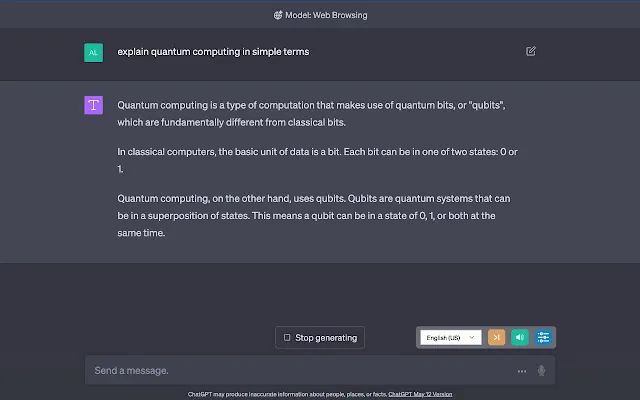Click the green AL user avatar
640x400 pixels.
93,53
